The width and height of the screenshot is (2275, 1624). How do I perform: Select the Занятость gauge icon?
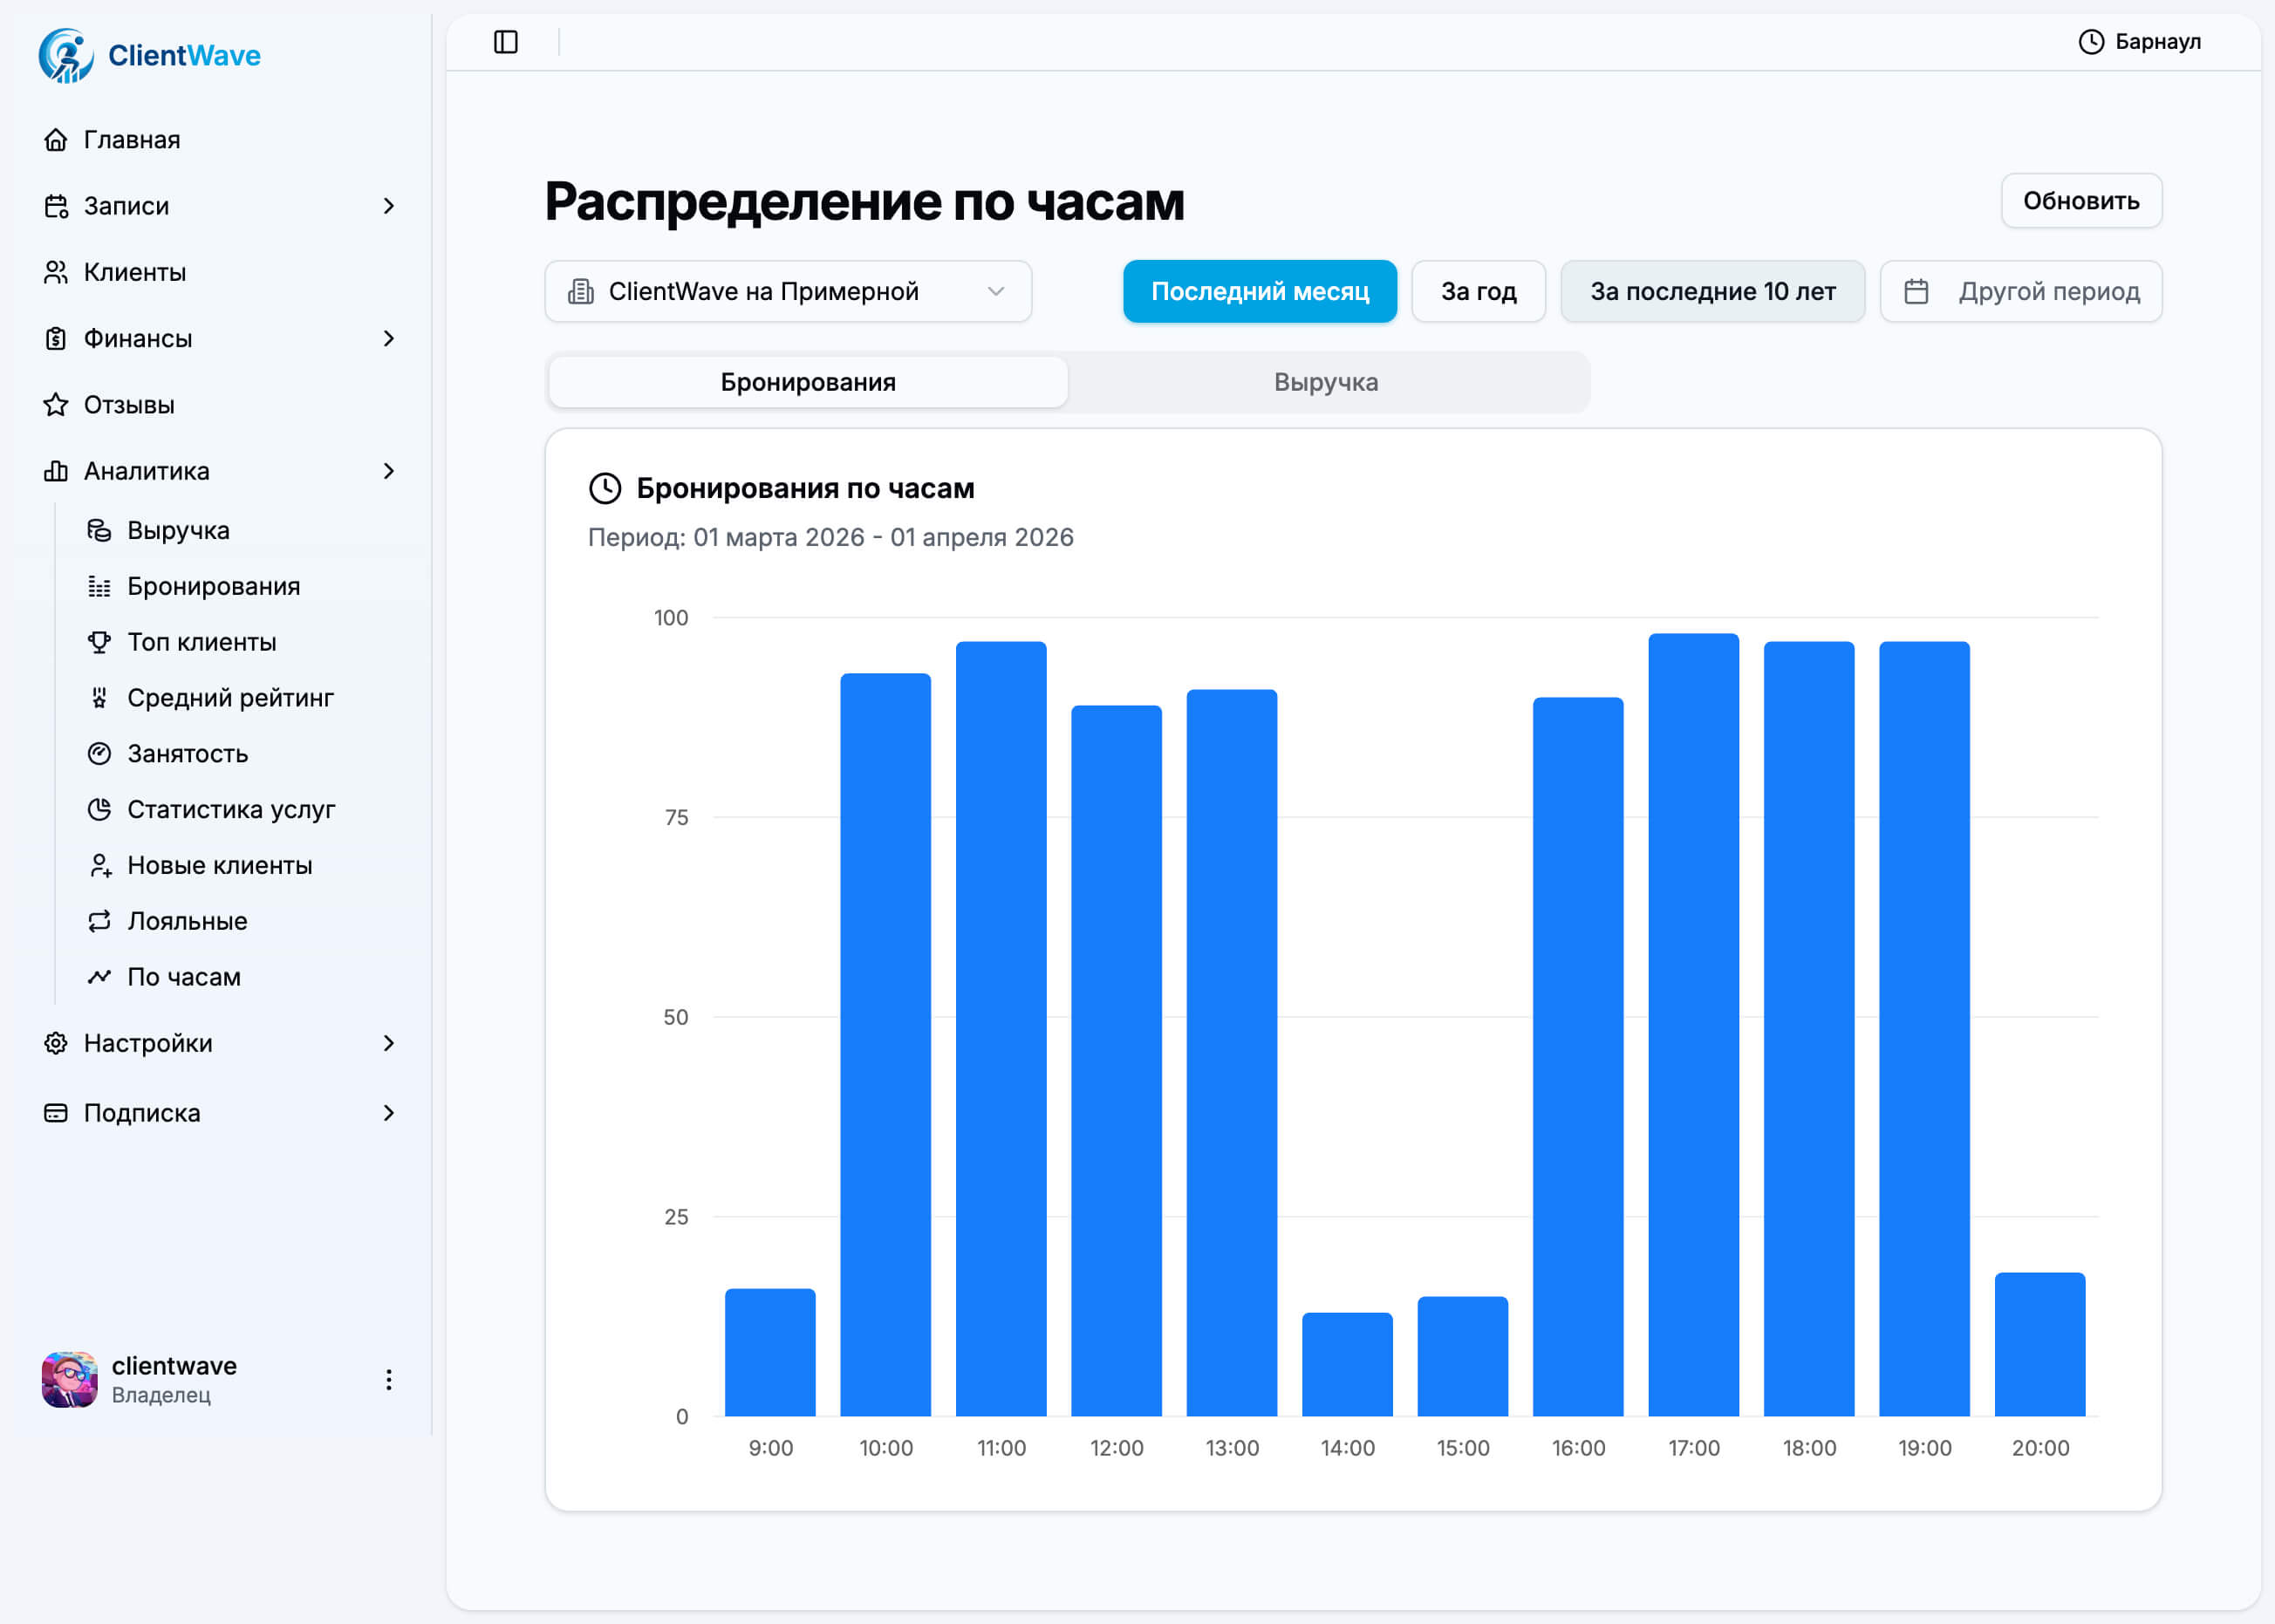[100, 754]
